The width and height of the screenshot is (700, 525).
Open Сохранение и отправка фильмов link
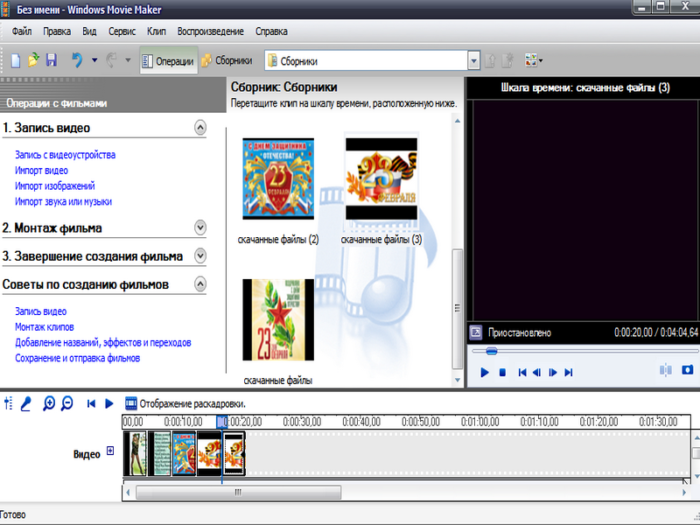[x=78, y=358]
